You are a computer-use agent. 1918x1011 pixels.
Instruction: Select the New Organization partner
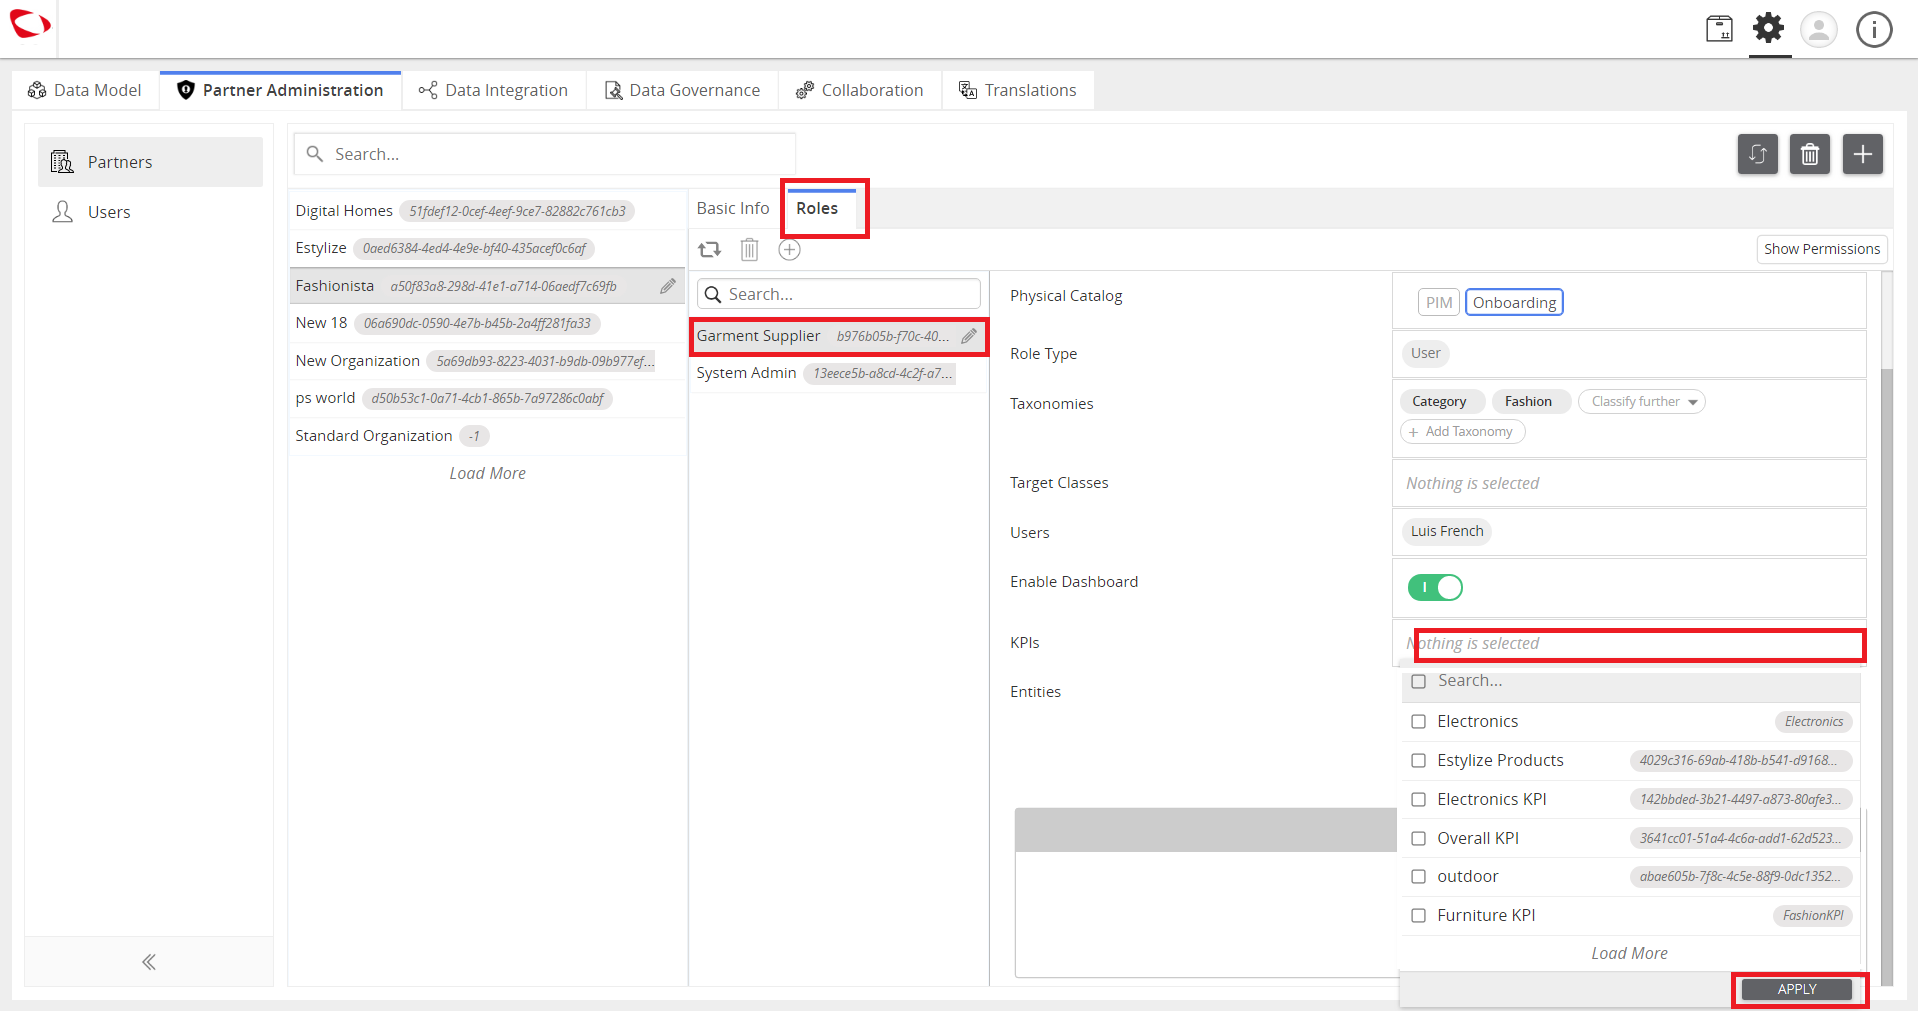coord(487,361)
